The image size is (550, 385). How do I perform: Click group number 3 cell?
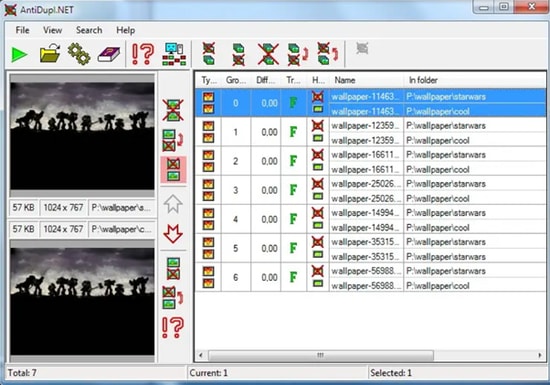pyautogui.click(x=236, y=190)
